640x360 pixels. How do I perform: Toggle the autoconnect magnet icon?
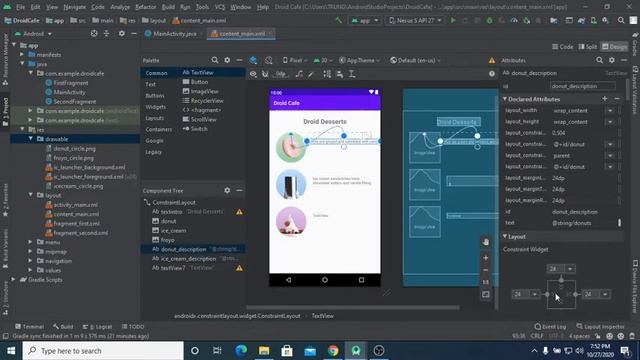tap(265, 74)
